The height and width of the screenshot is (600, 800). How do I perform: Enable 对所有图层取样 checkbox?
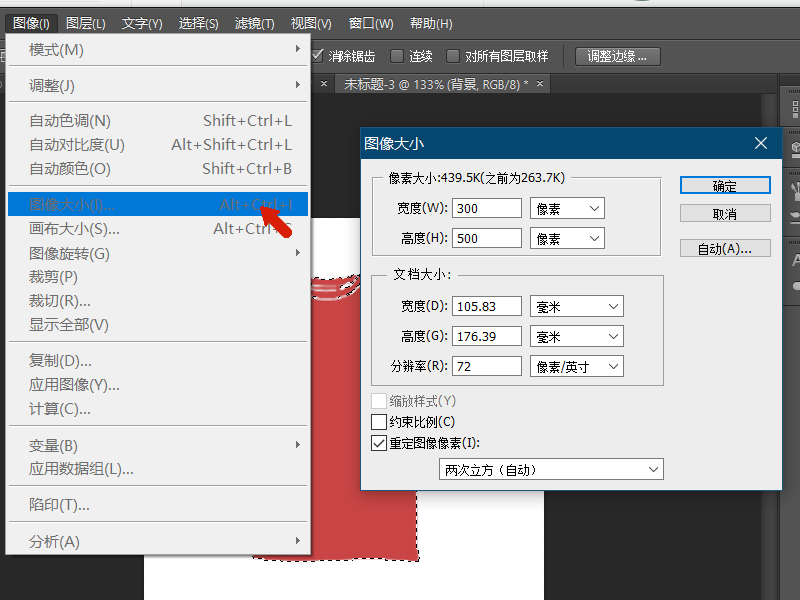[x=453, y=56]
